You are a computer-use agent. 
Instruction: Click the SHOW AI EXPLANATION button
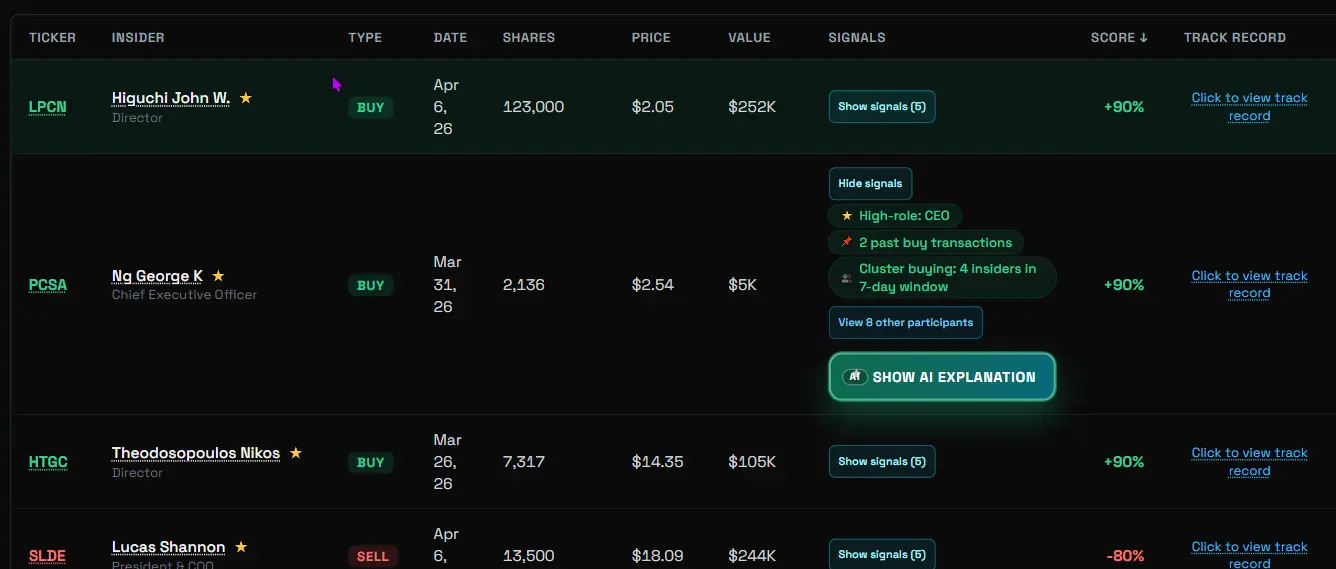coord(942,377)
